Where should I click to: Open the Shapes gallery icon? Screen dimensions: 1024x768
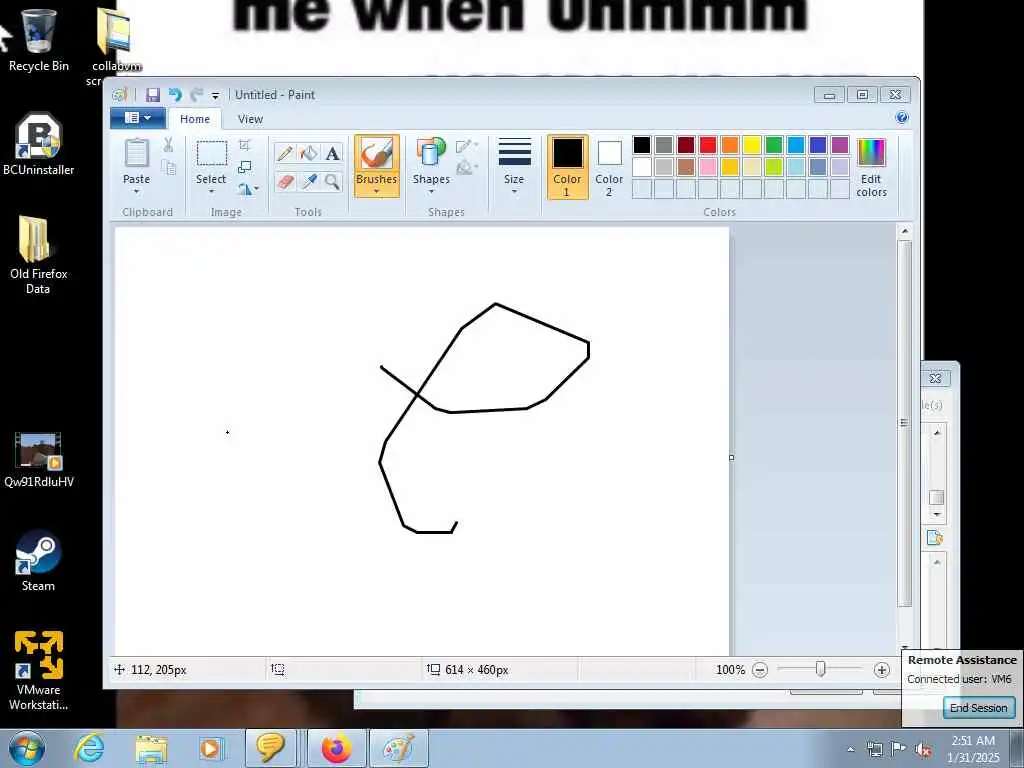pos(431,153)
